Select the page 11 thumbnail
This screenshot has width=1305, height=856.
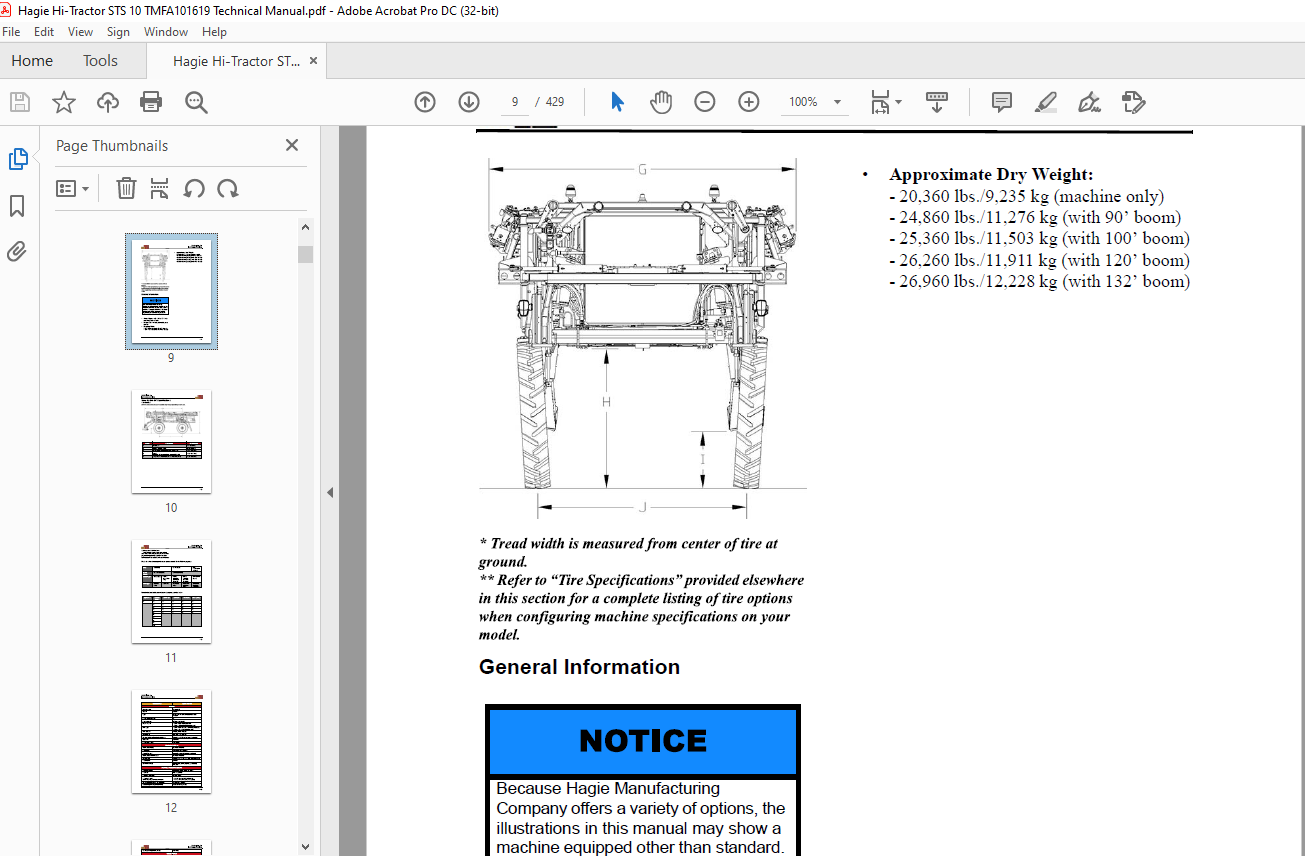click(x=171, y=591)
